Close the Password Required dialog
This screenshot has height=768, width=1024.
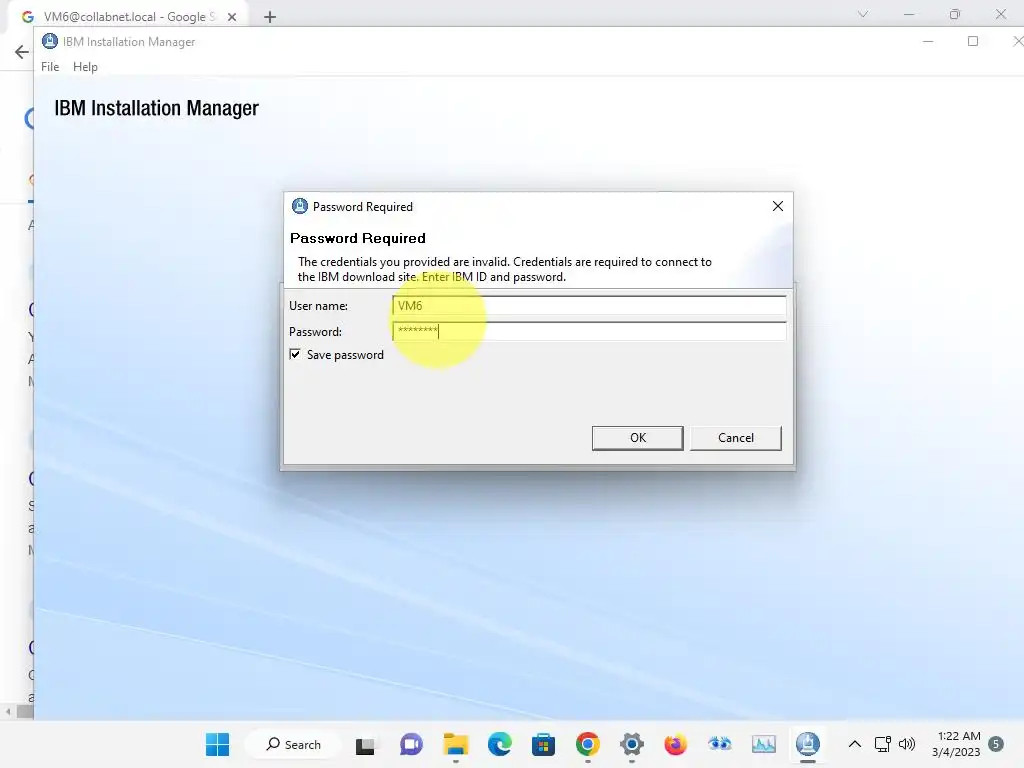pos(777,206)
